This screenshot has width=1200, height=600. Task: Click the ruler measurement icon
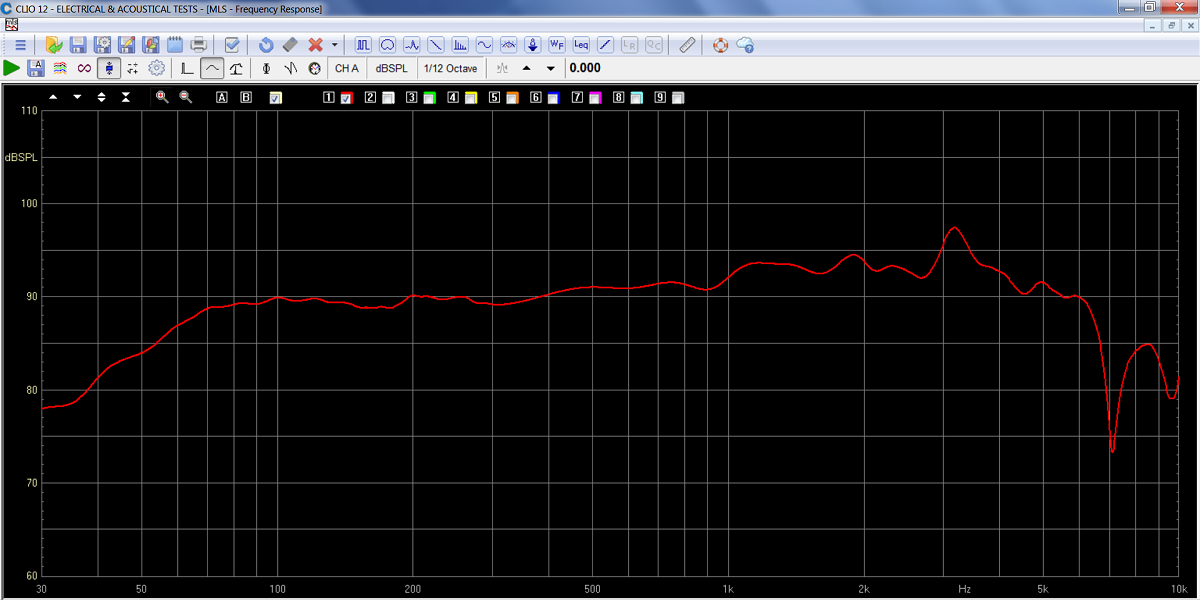tap(687, 45)
